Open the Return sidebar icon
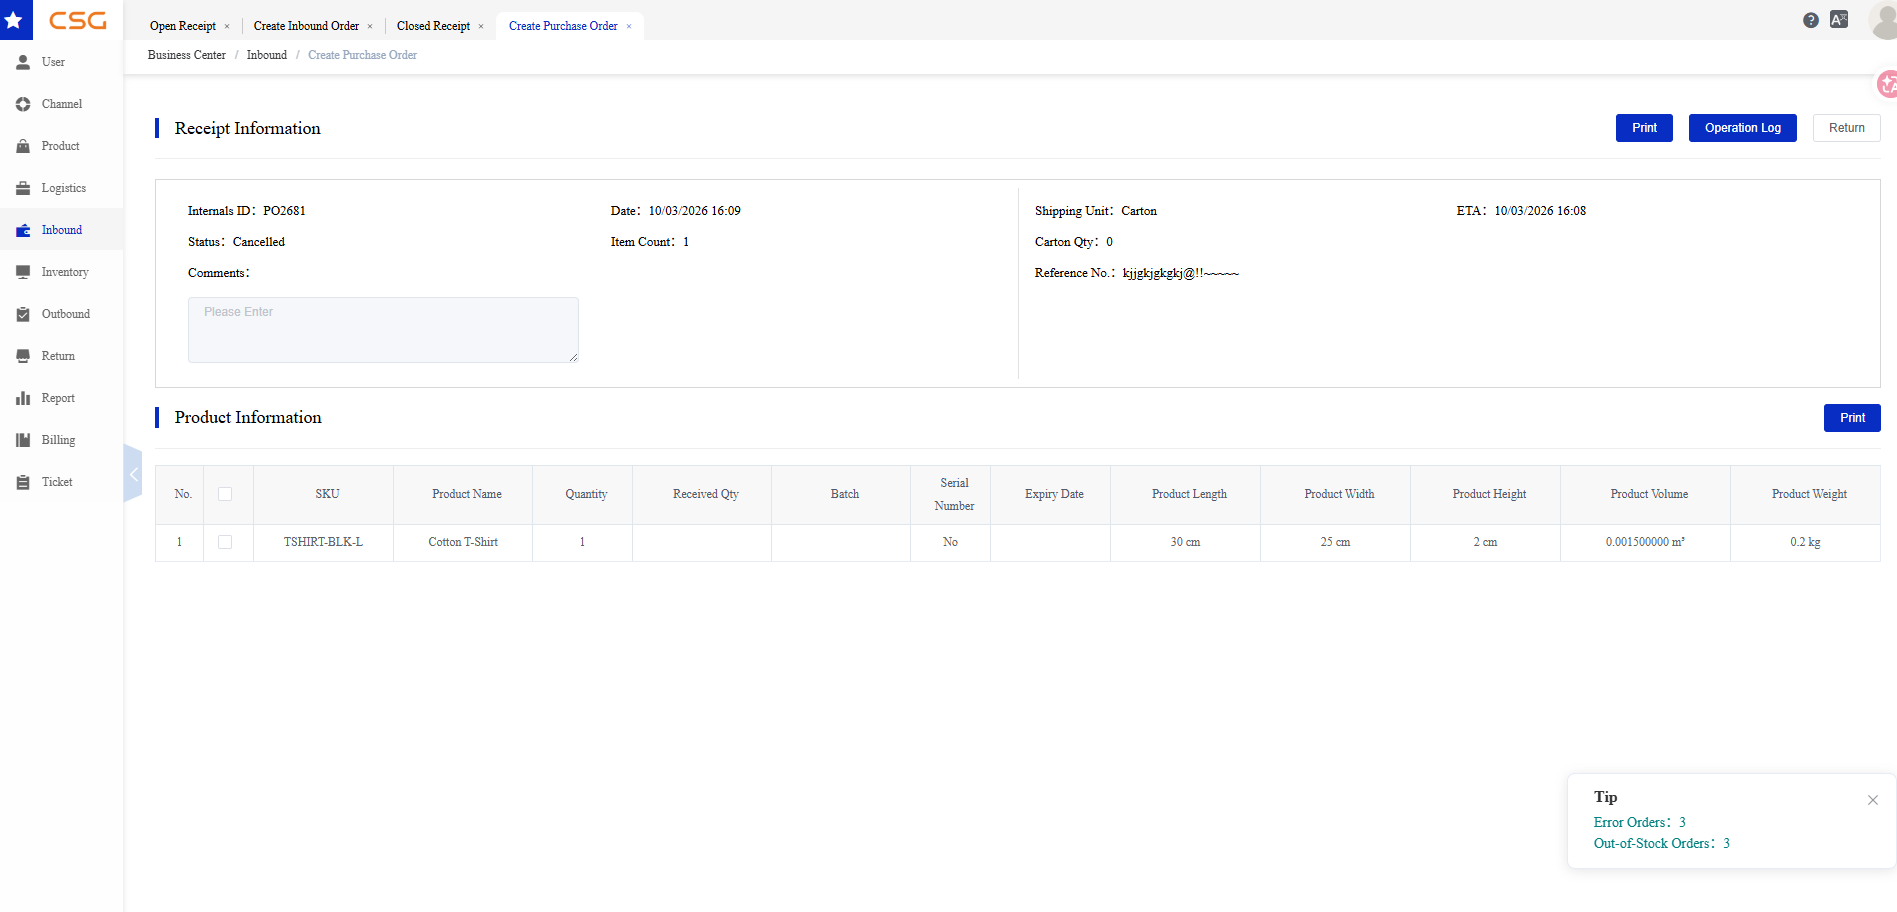The width and height of the screenshot is (1897, 912). [x=23, y=356]
